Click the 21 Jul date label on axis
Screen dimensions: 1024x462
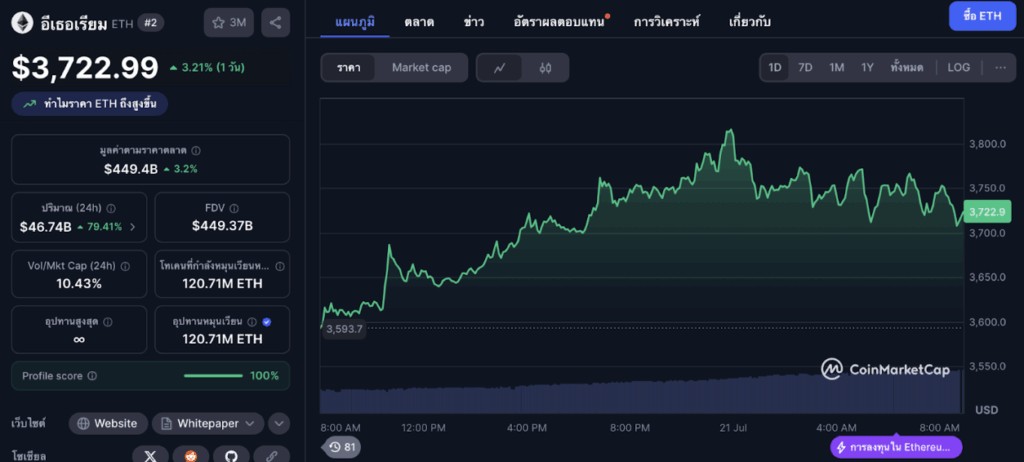(x=732, y=427)
